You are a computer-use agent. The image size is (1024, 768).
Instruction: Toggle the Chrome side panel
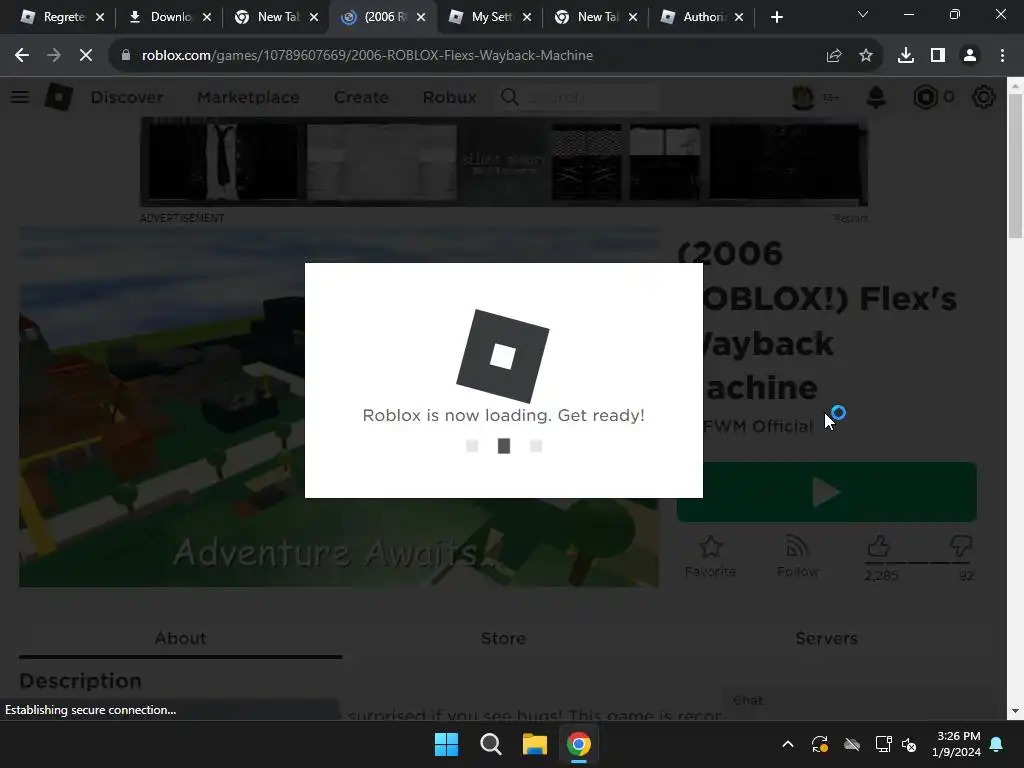pos(938,56)
